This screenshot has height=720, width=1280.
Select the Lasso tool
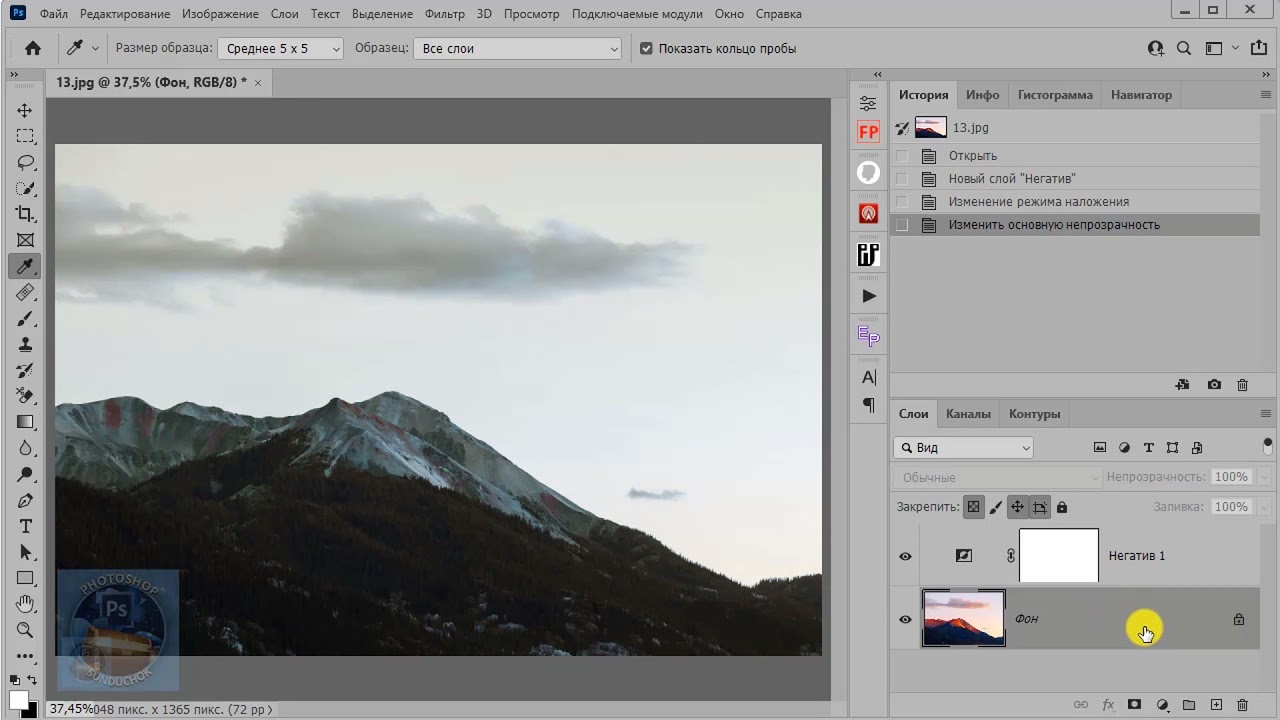point(25,162)
